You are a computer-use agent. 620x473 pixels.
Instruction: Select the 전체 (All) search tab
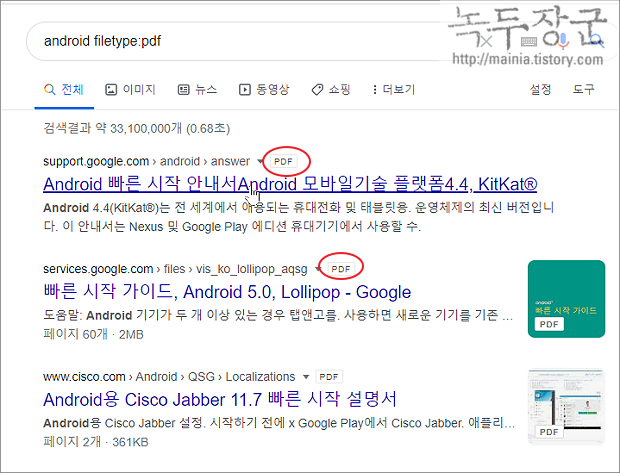pos(64,90)
